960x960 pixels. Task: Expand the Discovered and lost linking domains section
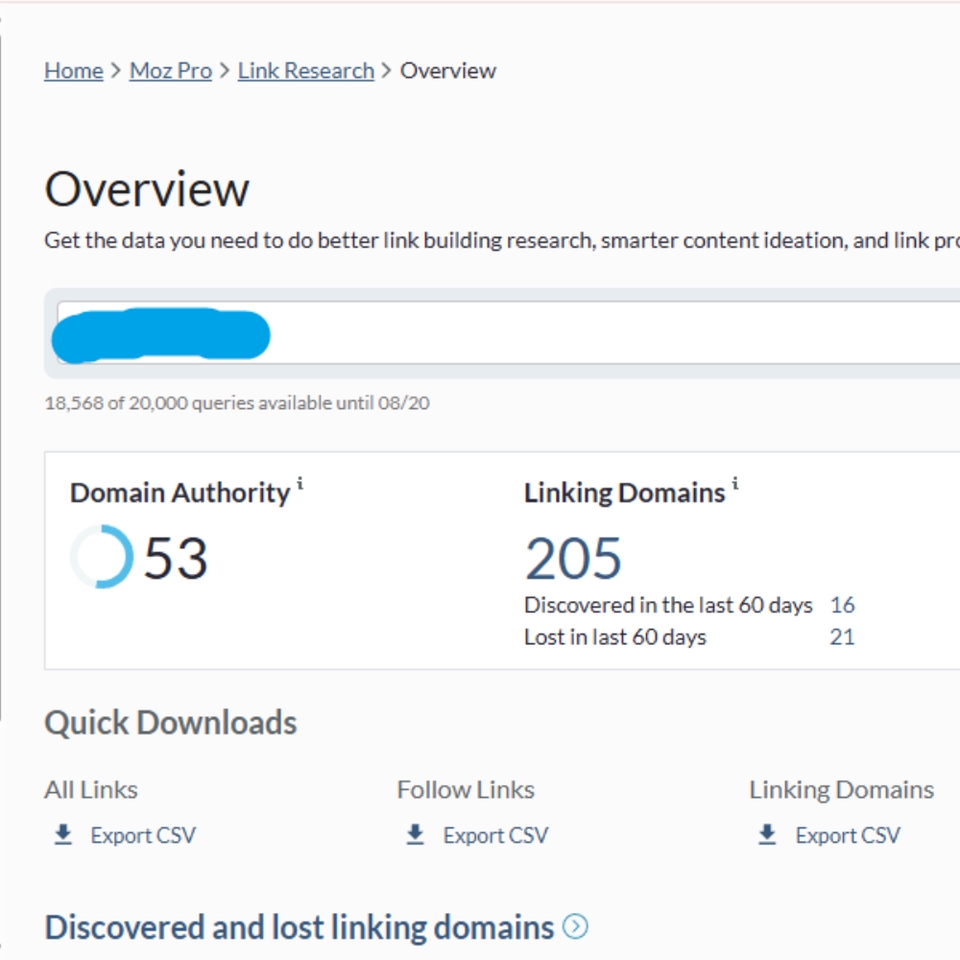[576, 928]
